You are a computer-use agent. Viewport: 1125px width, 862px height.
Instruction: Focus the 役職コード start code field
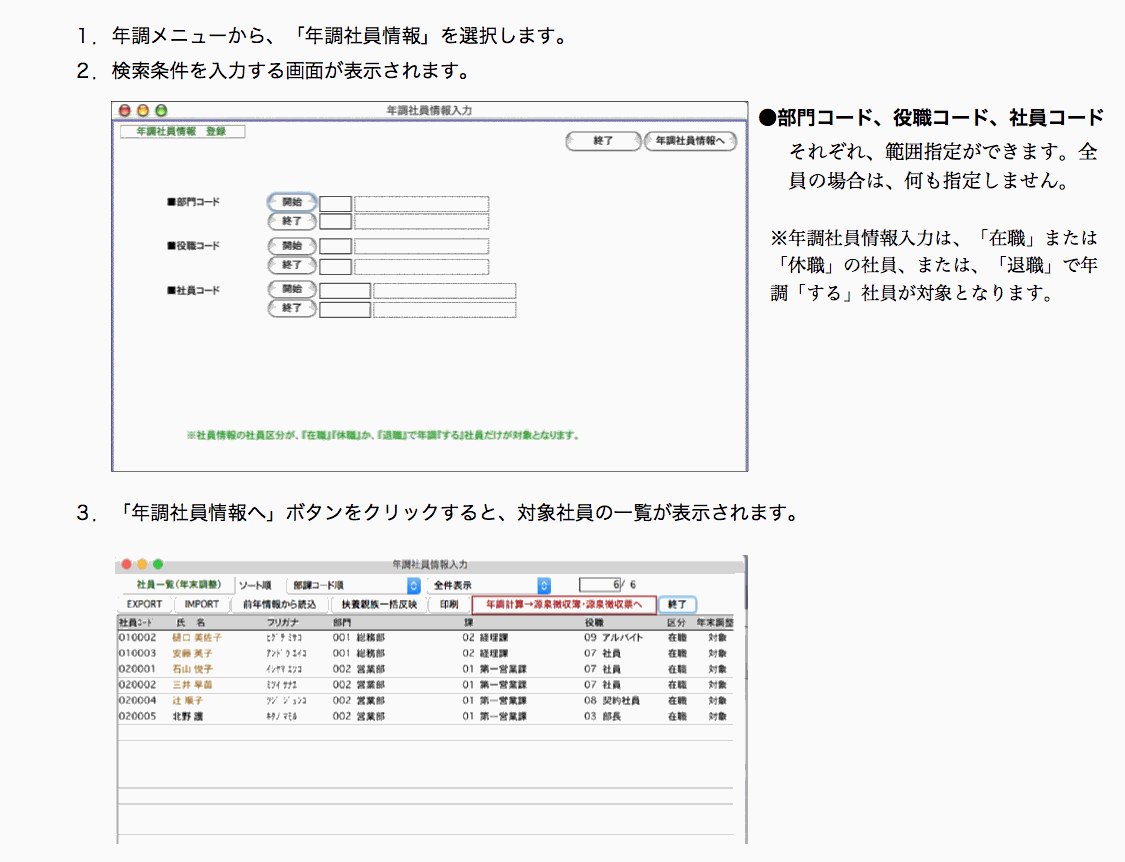click(335, 247)
